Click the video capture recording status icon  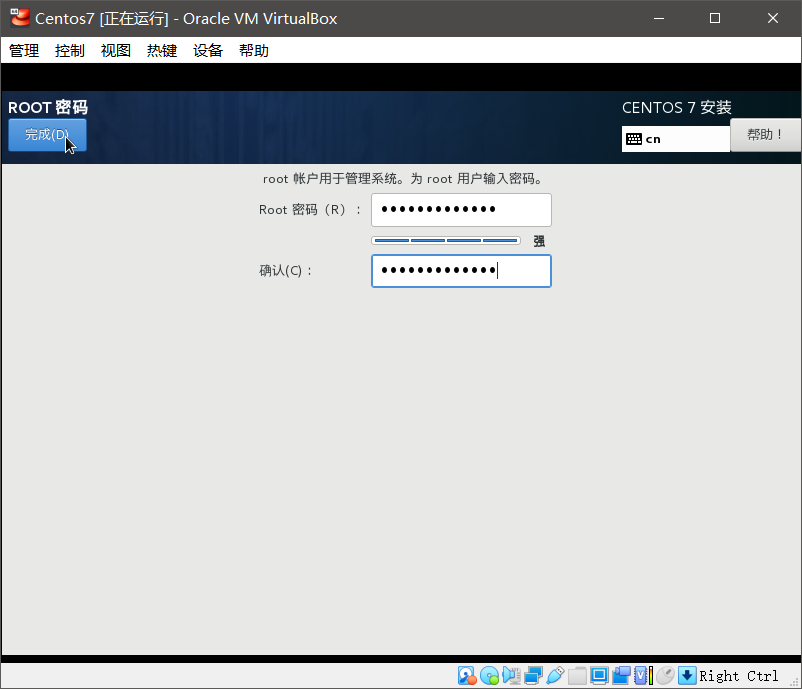621,676
